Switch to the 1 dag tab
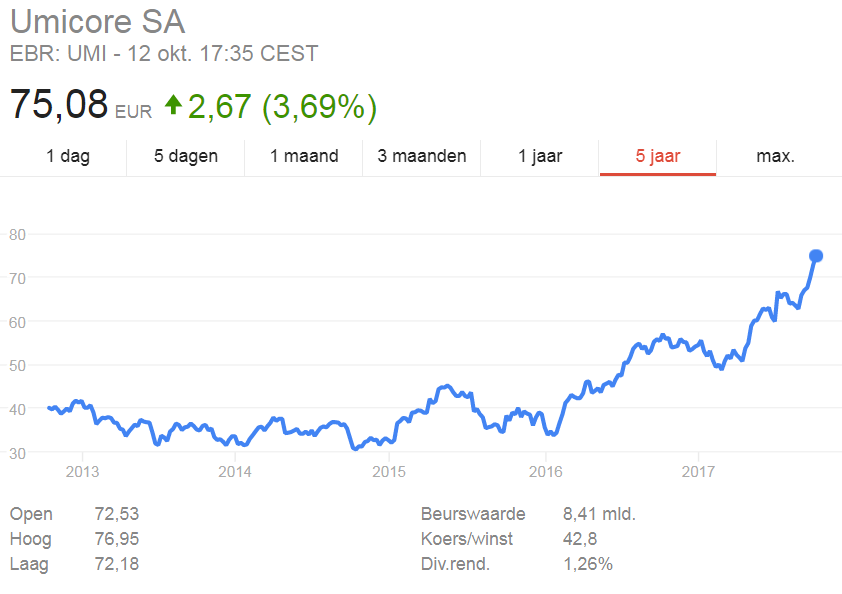This screenshot has width=842, height=594. click(68, 156)
